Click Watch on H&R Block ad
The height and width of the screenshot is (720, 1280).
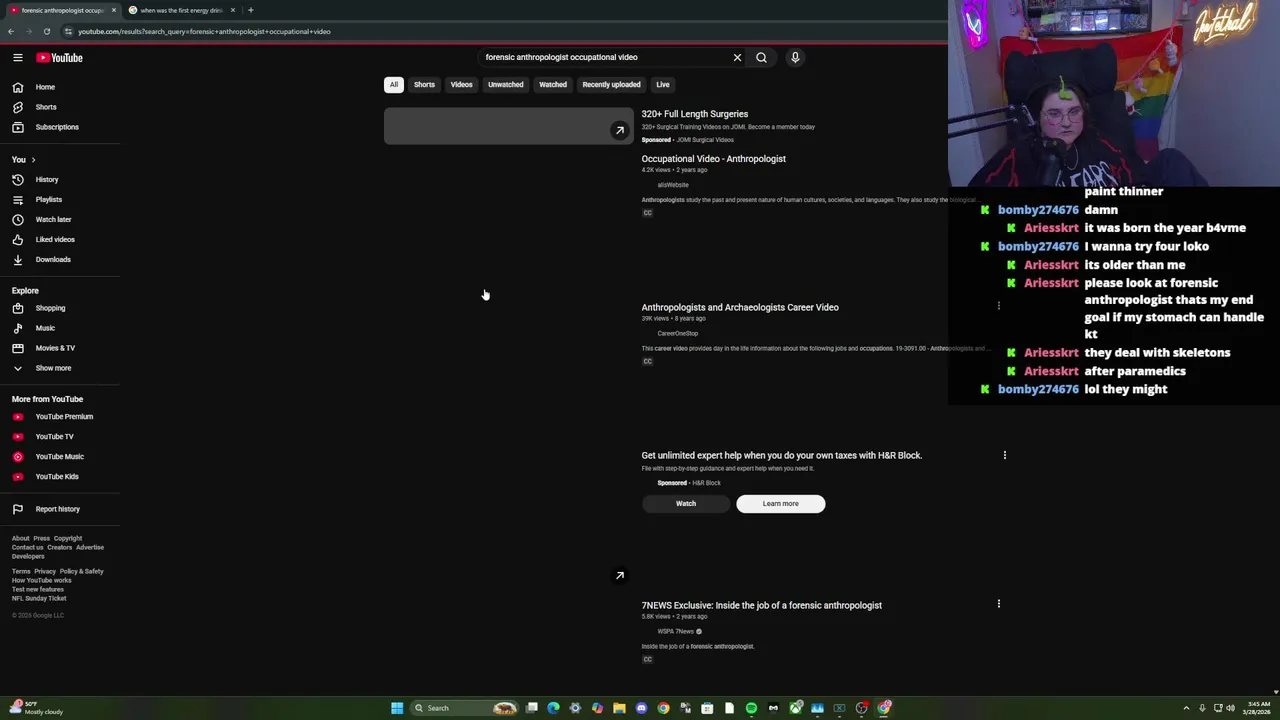tap(686, 504)
